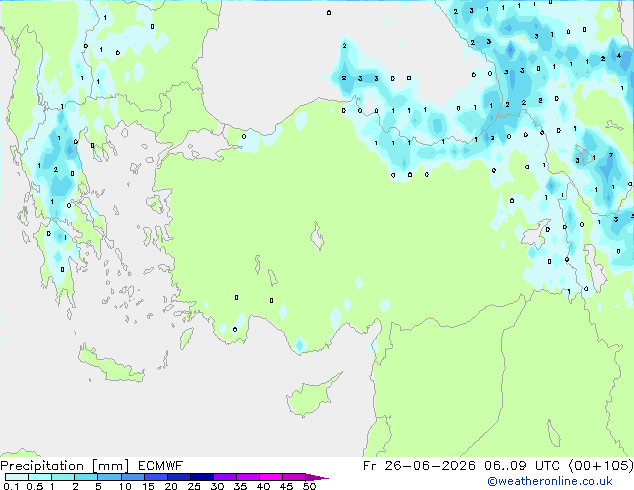Select the 5–10 mm legend color swatch
This screenshot has width=634, height=490.
point(109,477)
